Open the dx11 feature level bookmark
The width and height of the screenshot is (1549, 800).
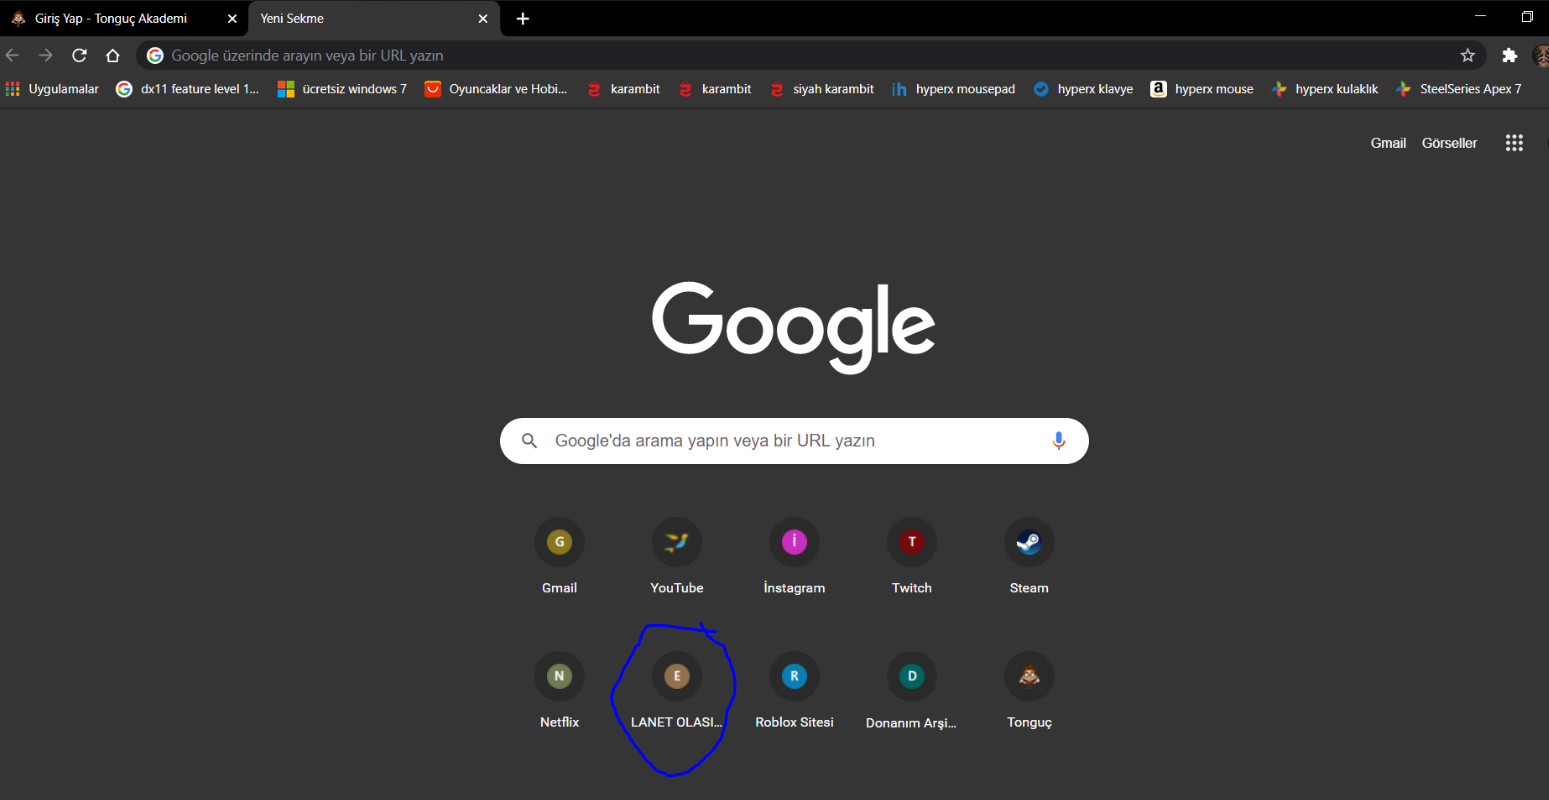point(188,89)
